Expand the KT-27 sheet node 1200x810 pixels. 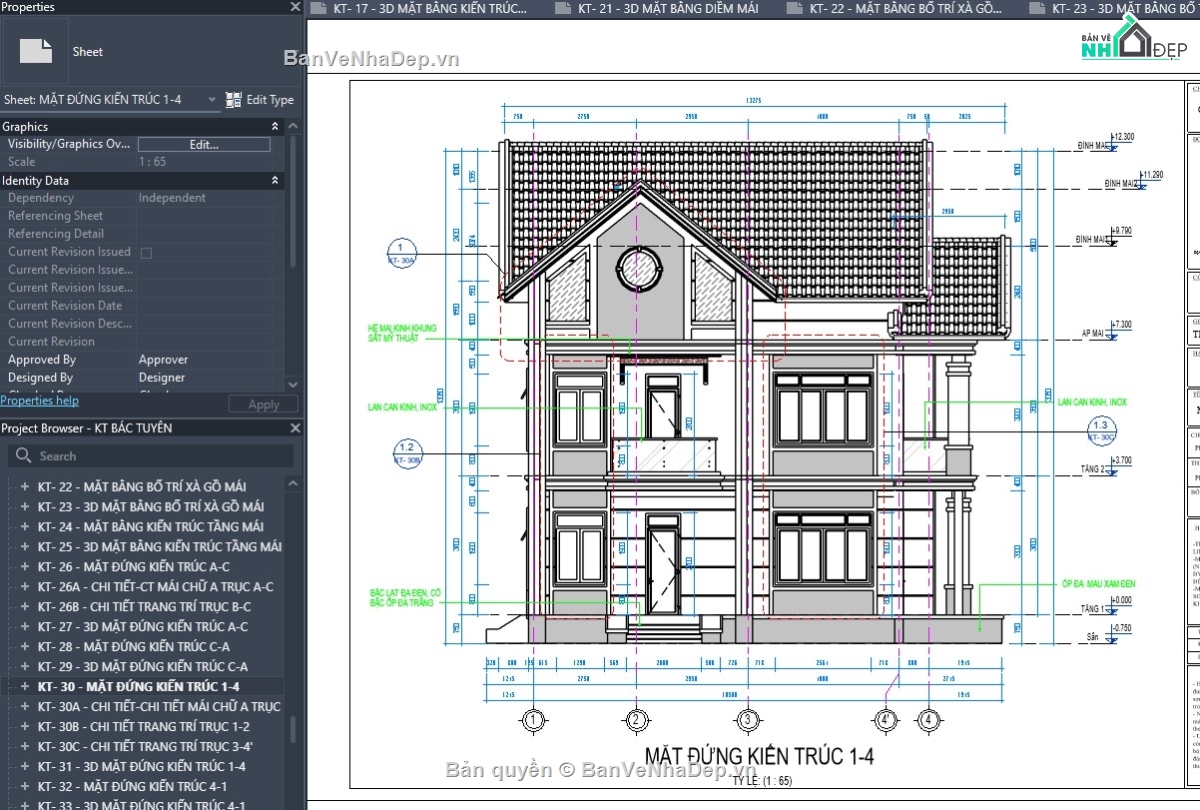25,627
